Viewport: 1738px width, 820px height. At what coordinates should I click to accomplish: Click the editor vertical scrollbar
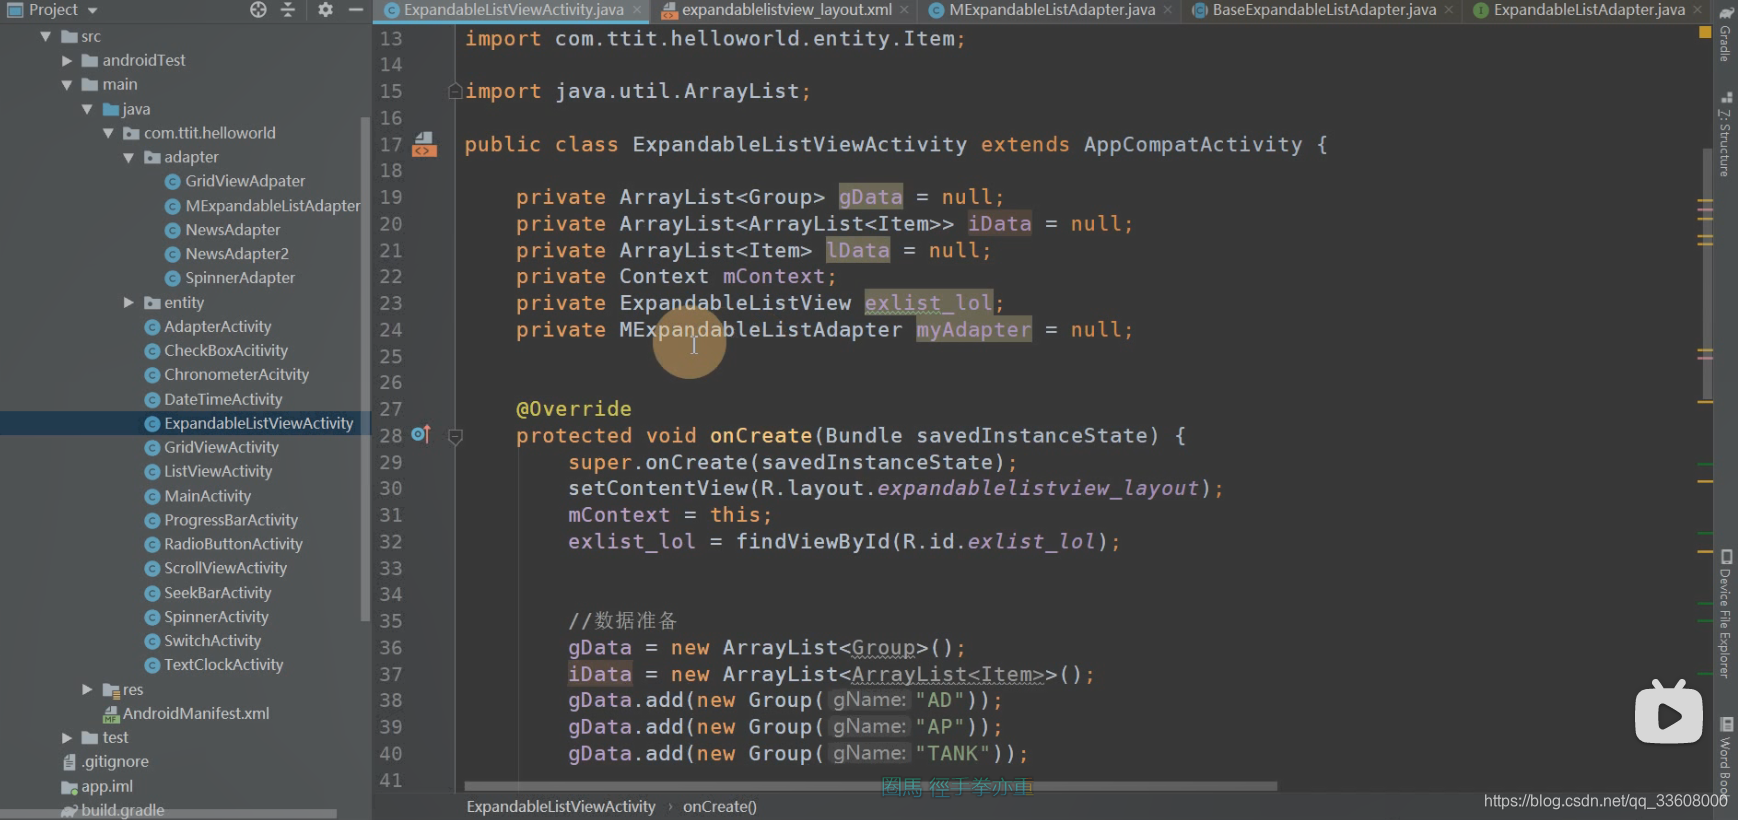coord(1708,272)
